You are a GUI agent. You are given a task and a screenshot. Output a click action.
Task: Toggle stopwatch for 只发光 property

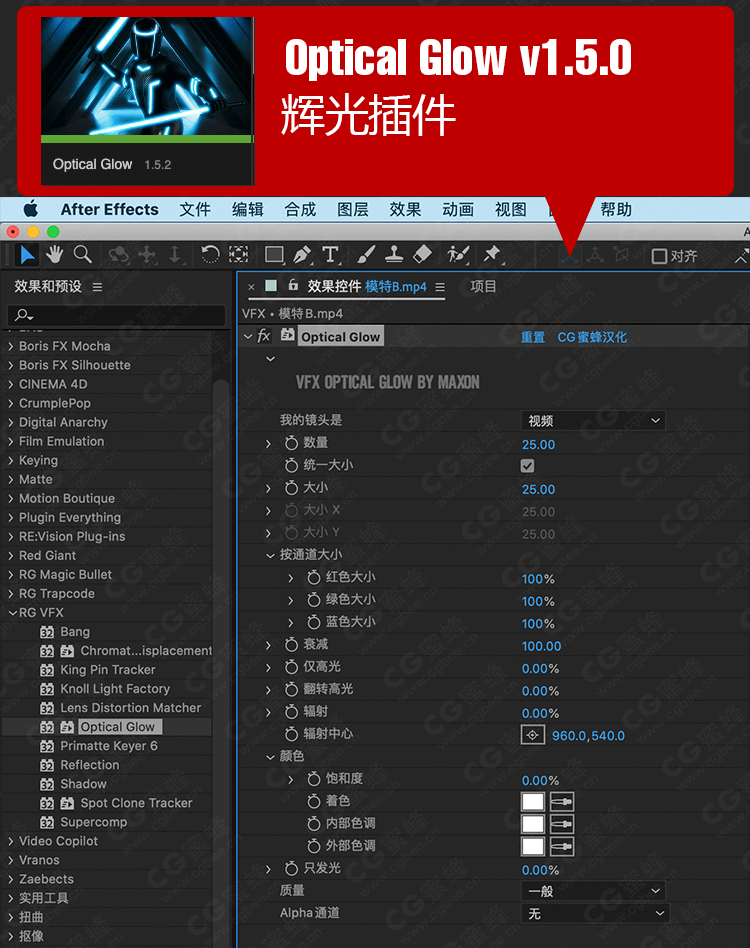tap(291, 869)
